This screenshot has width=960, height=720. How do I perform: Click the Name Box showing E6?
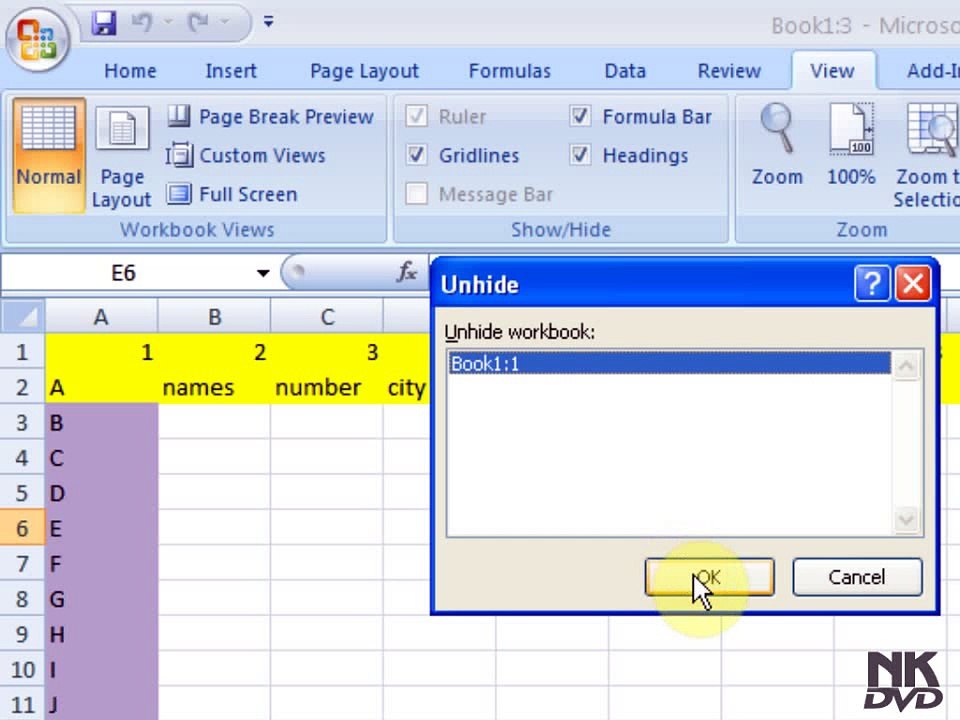124,273
